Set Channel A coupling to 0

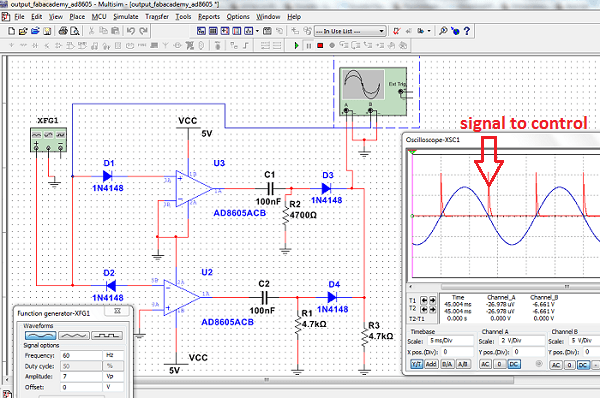tap(499, 364)
